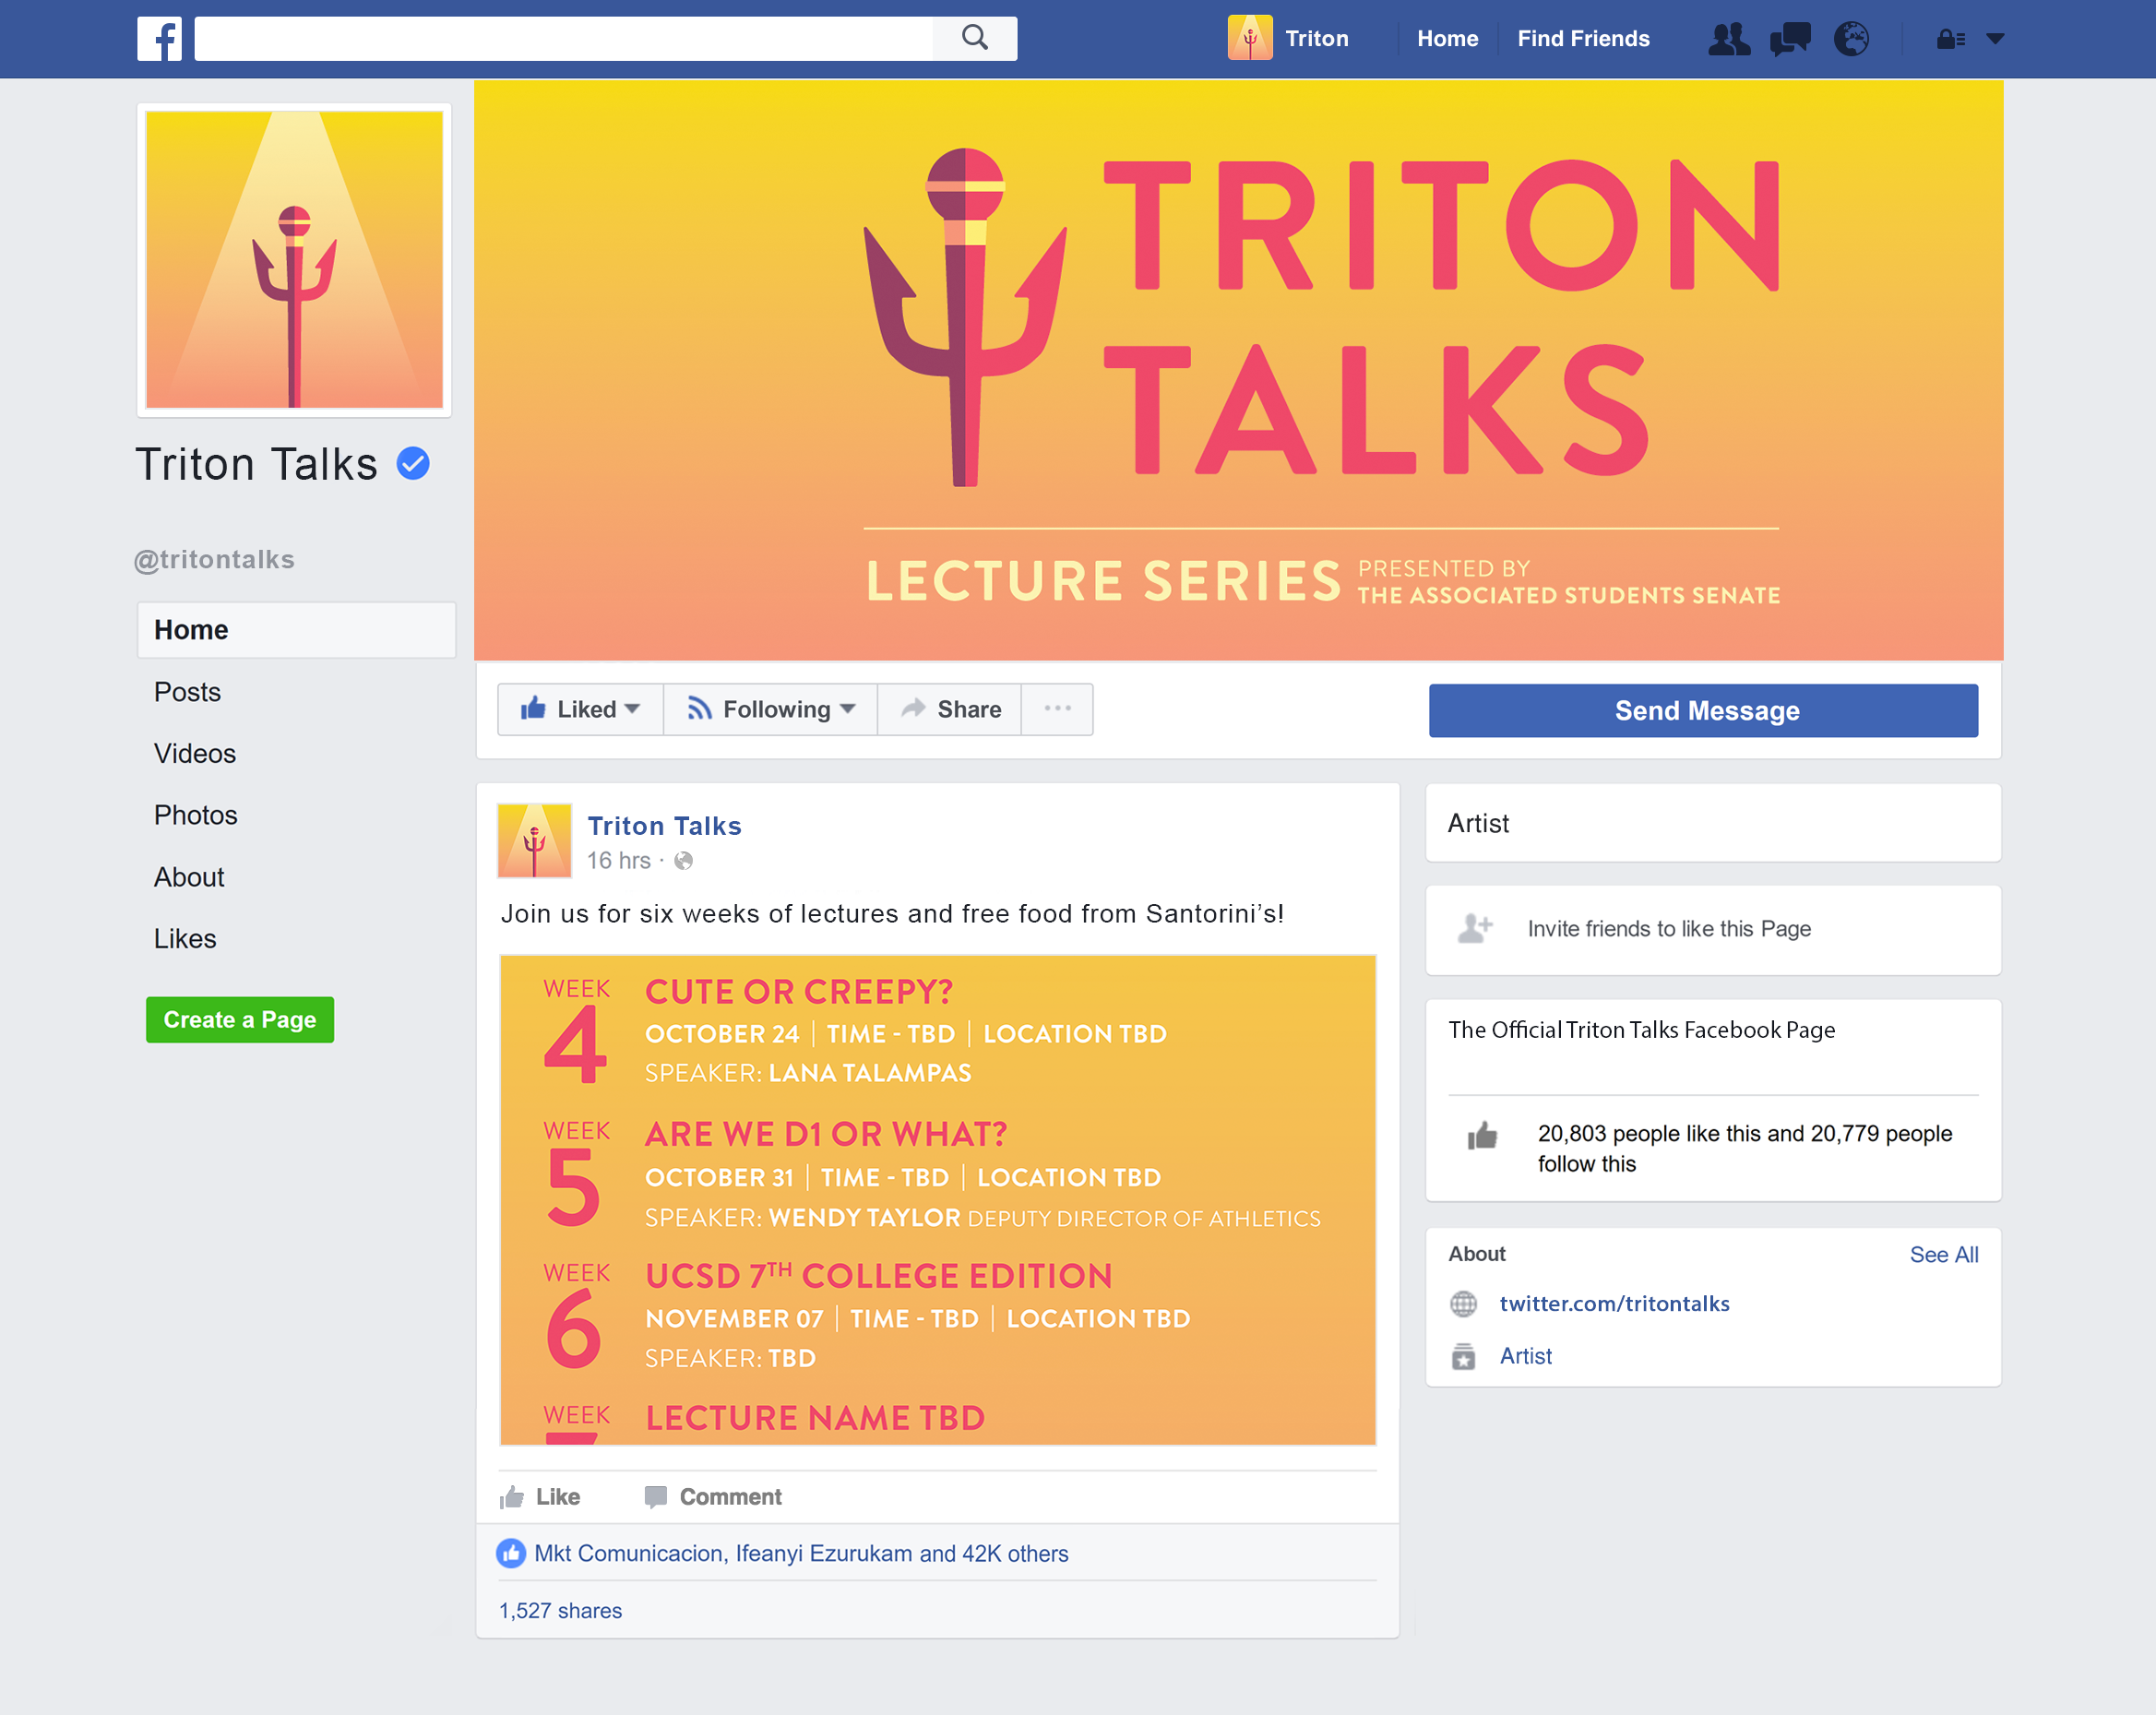This screenshot has height=1715, width=2156.
Task: Click the @tritontalks username text
Action: point(214,559)
